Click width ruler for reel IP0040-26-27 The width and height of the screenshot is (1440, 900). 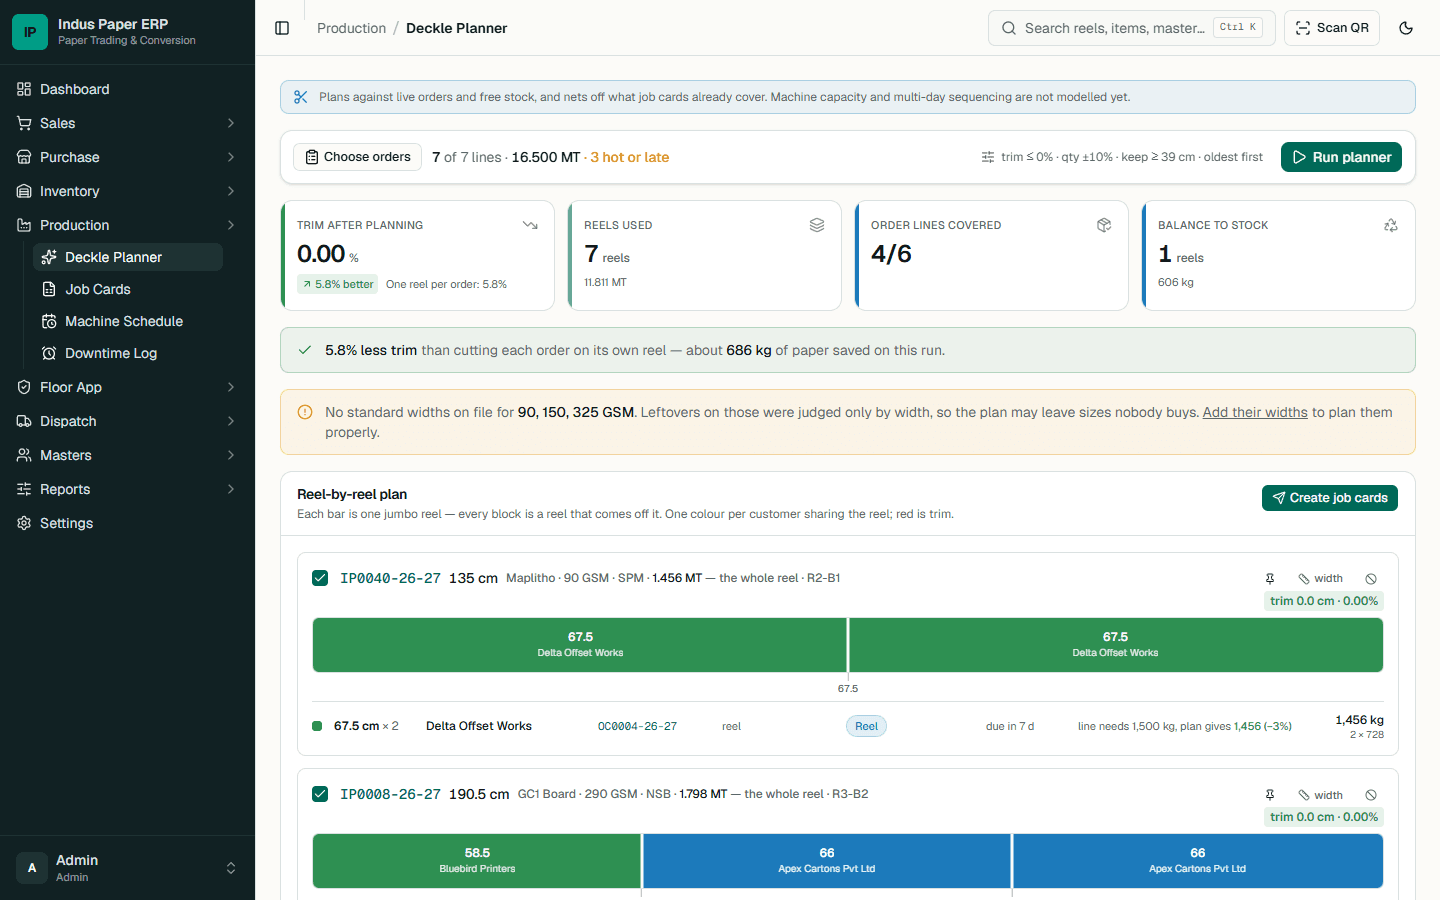[x=1320, y=578]
